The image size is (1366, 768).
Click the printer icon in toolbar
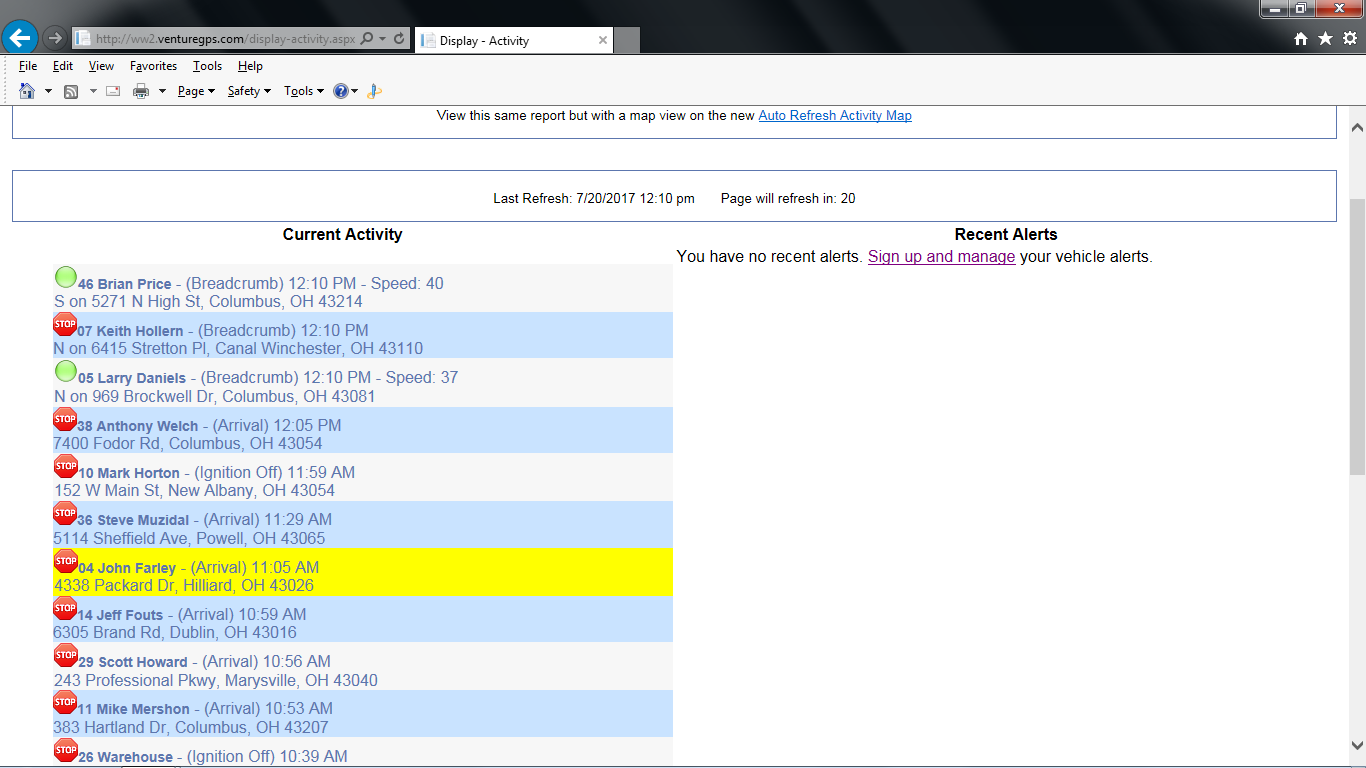point(141,91)
